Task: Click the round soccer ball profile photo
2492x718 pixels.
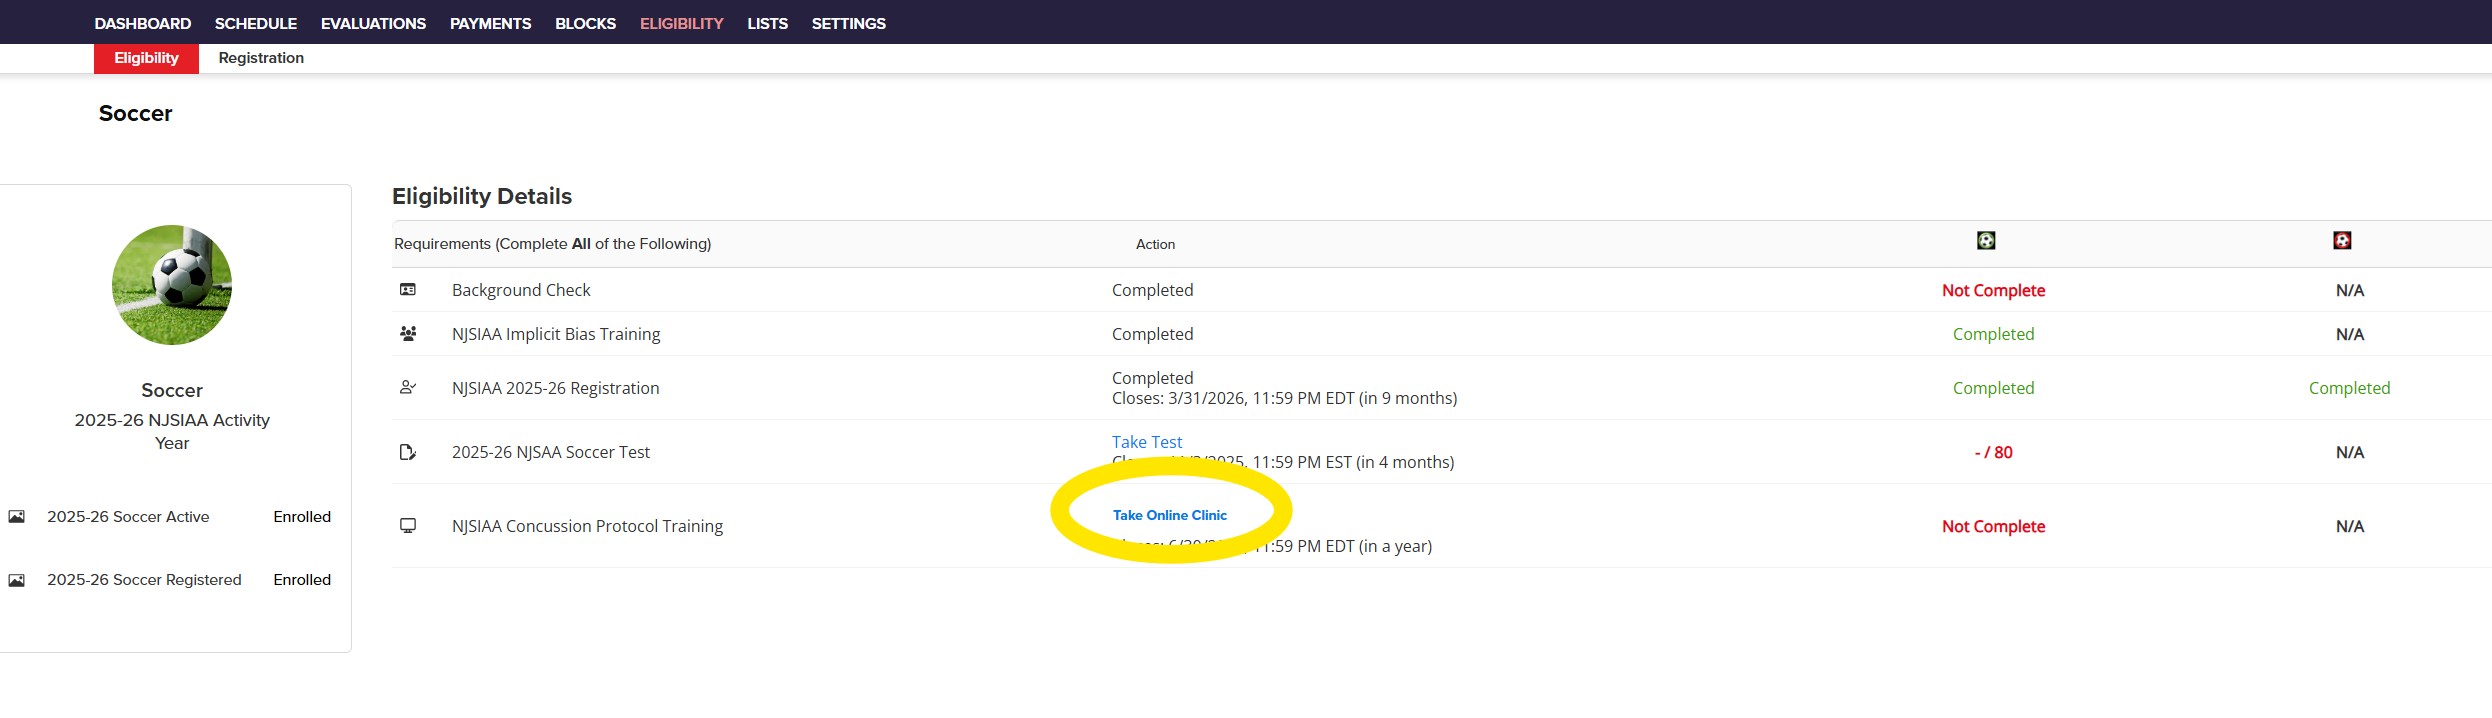Action: tap(172, 285)
